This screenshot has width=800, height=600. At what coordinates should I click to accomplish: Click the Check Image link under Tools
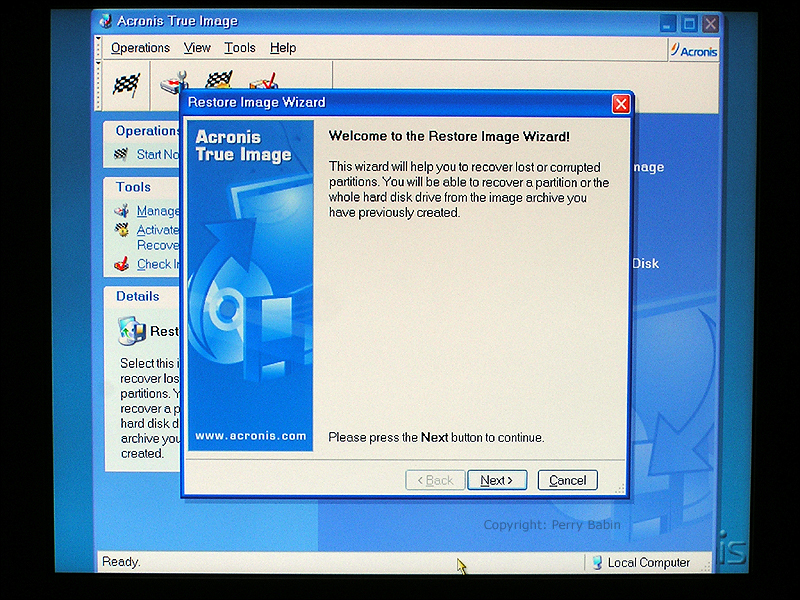(x=158, y=264)
